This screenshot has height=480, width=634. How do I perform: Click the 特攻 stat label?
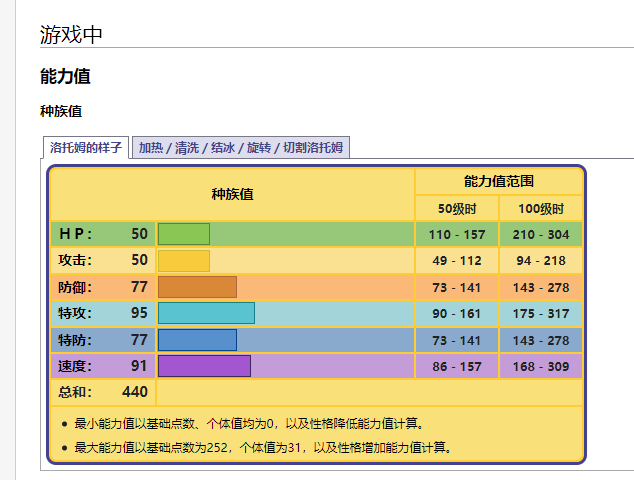tap(75, 313)
